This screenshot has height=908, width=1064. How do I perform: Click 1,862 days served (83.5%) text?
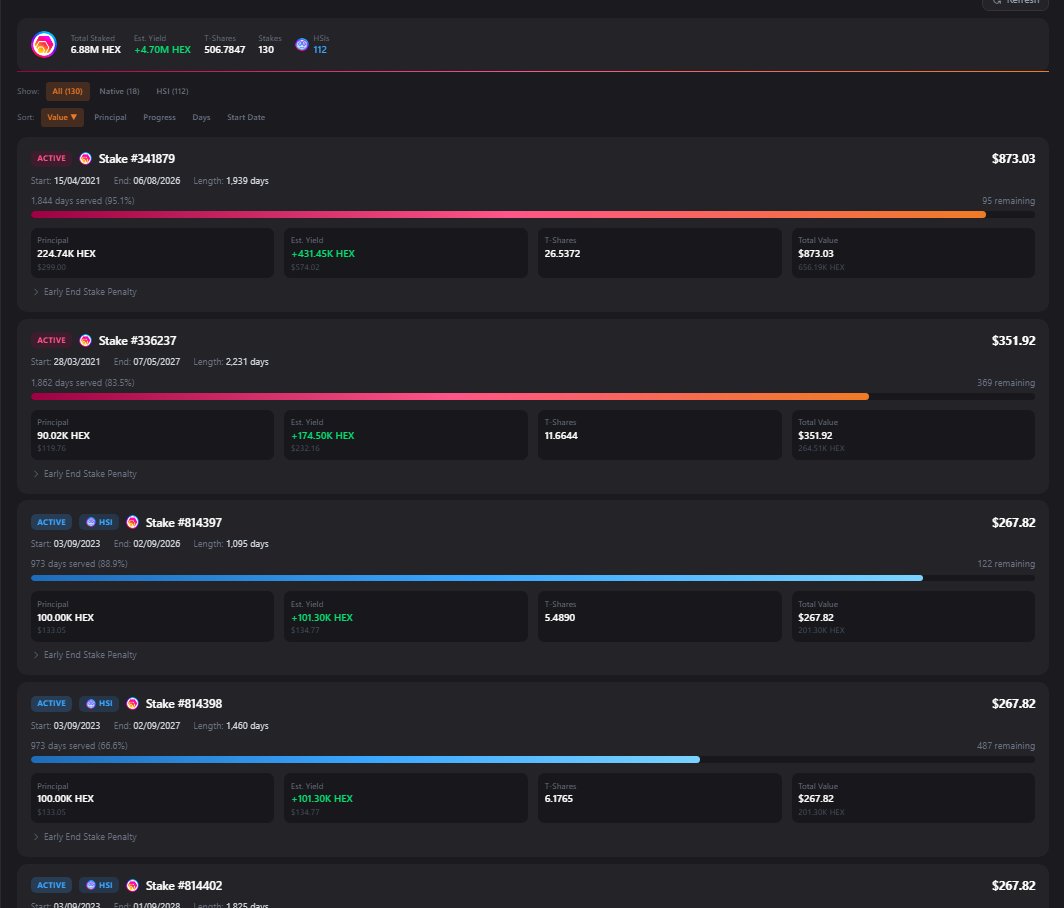point(83,383)
